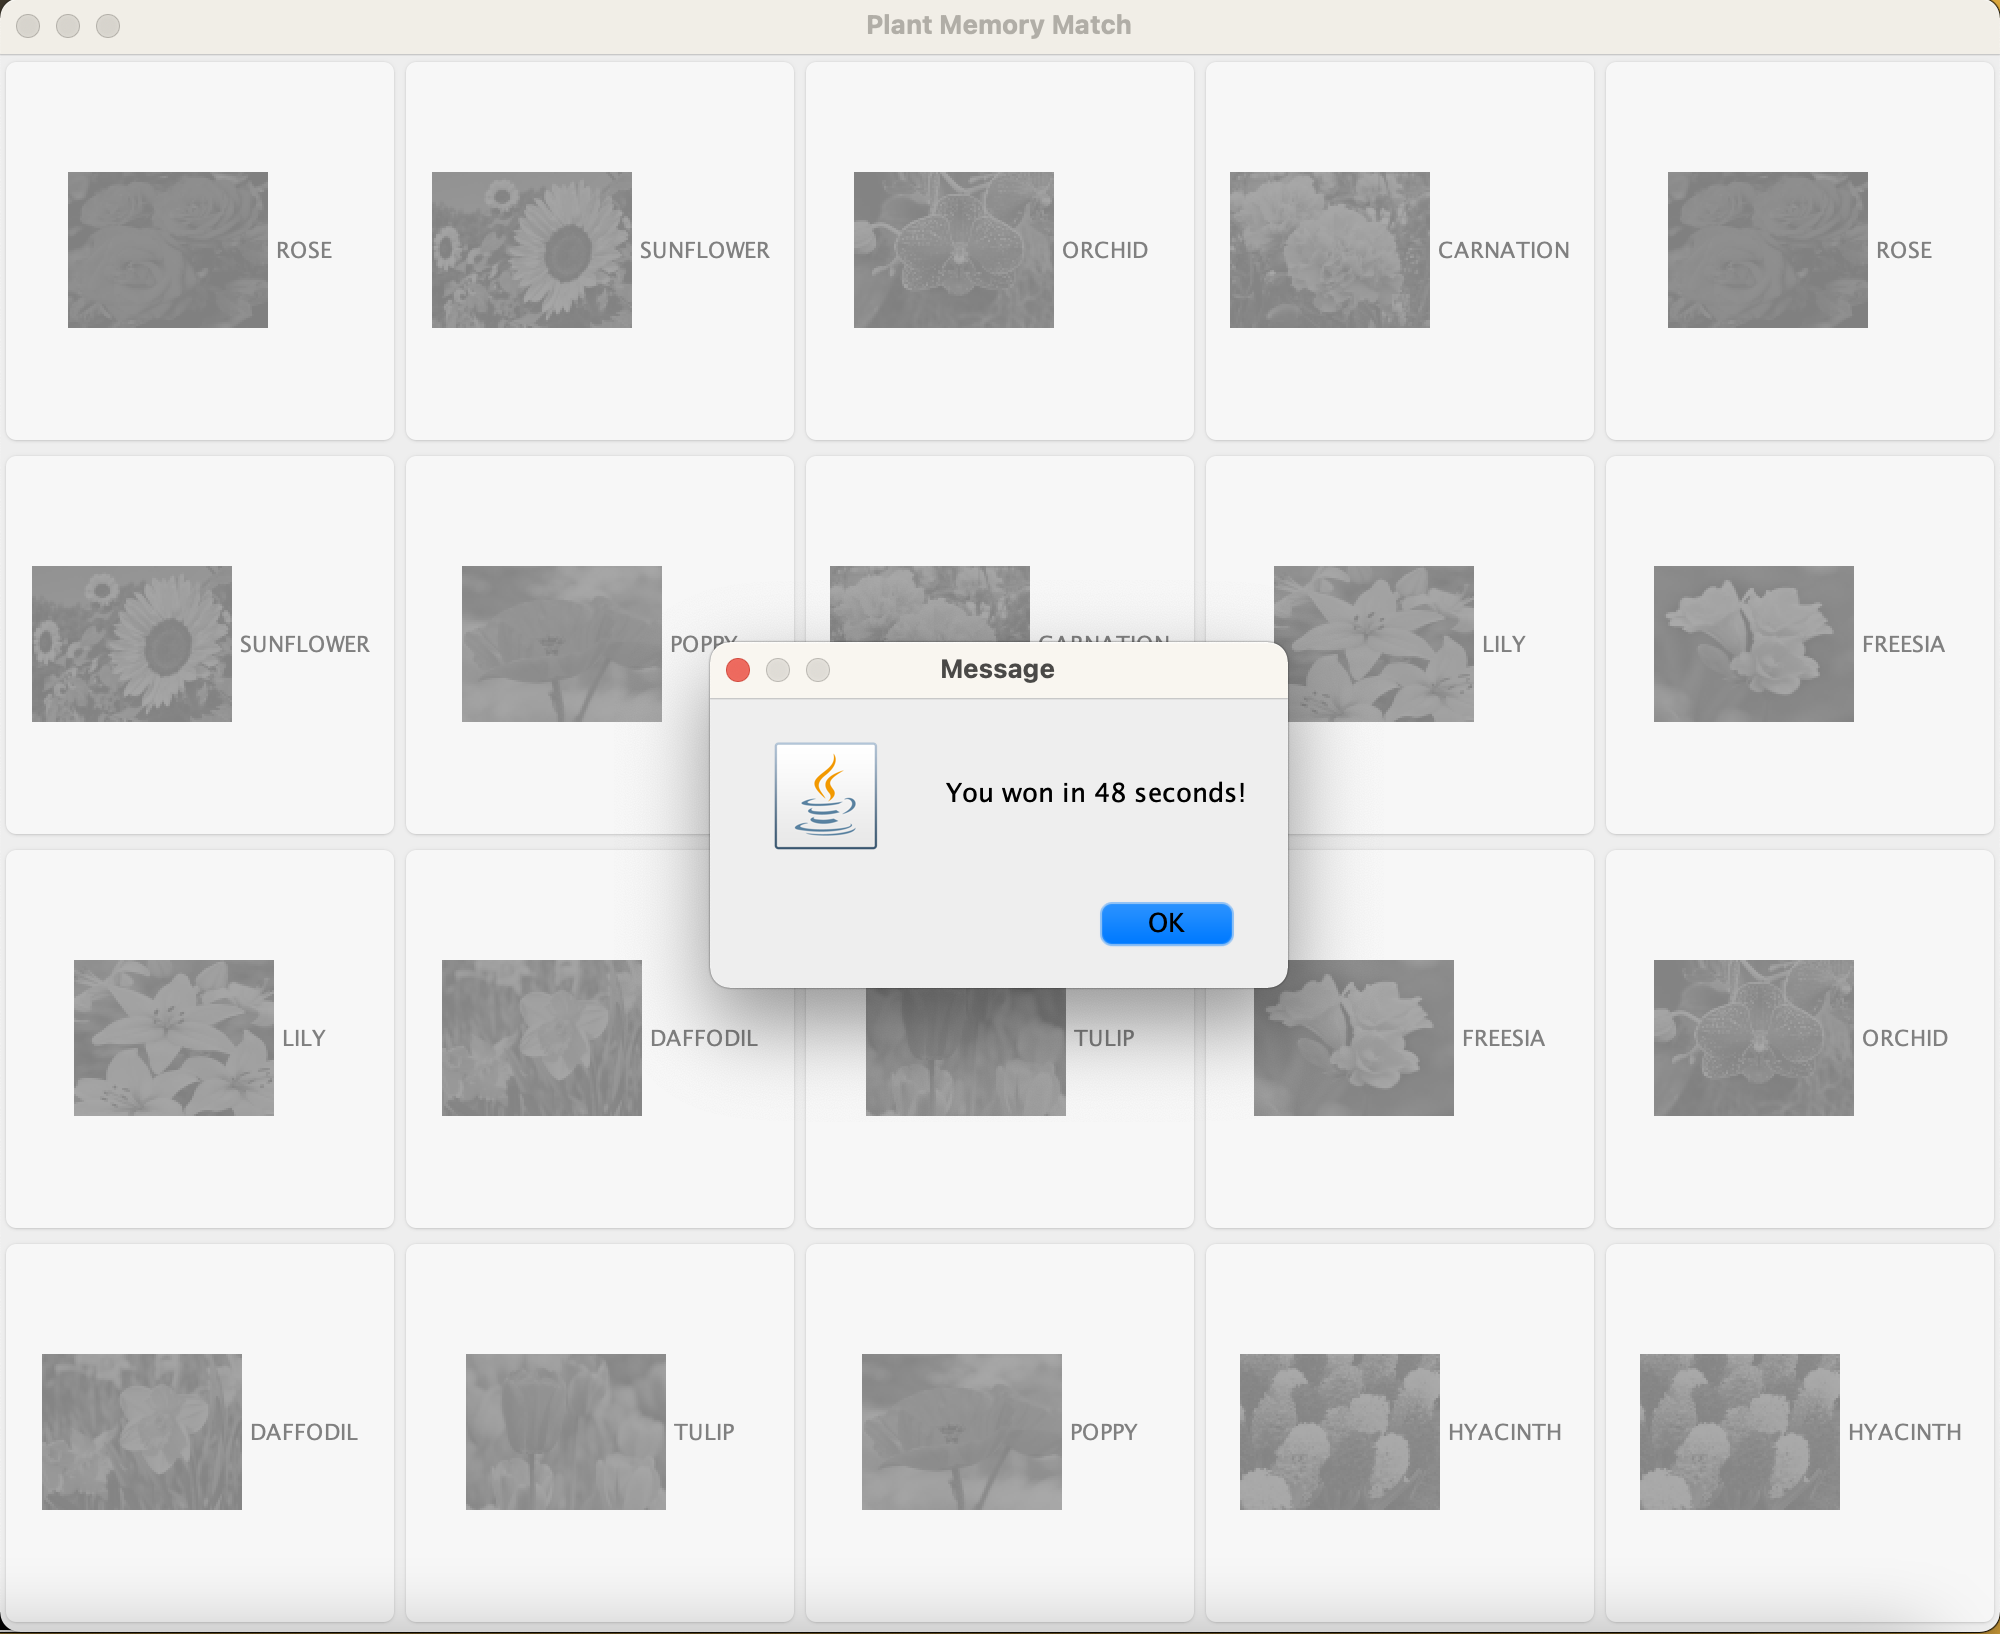Click the hyacinth image in bottom-right card
The image size is (2000, 1634).
(x=1739, y=1431)
